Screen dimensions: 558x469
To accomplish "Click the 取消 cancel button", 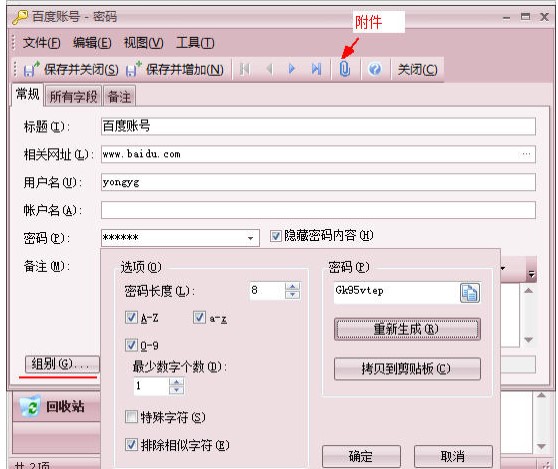I will [x=453, y=456].
